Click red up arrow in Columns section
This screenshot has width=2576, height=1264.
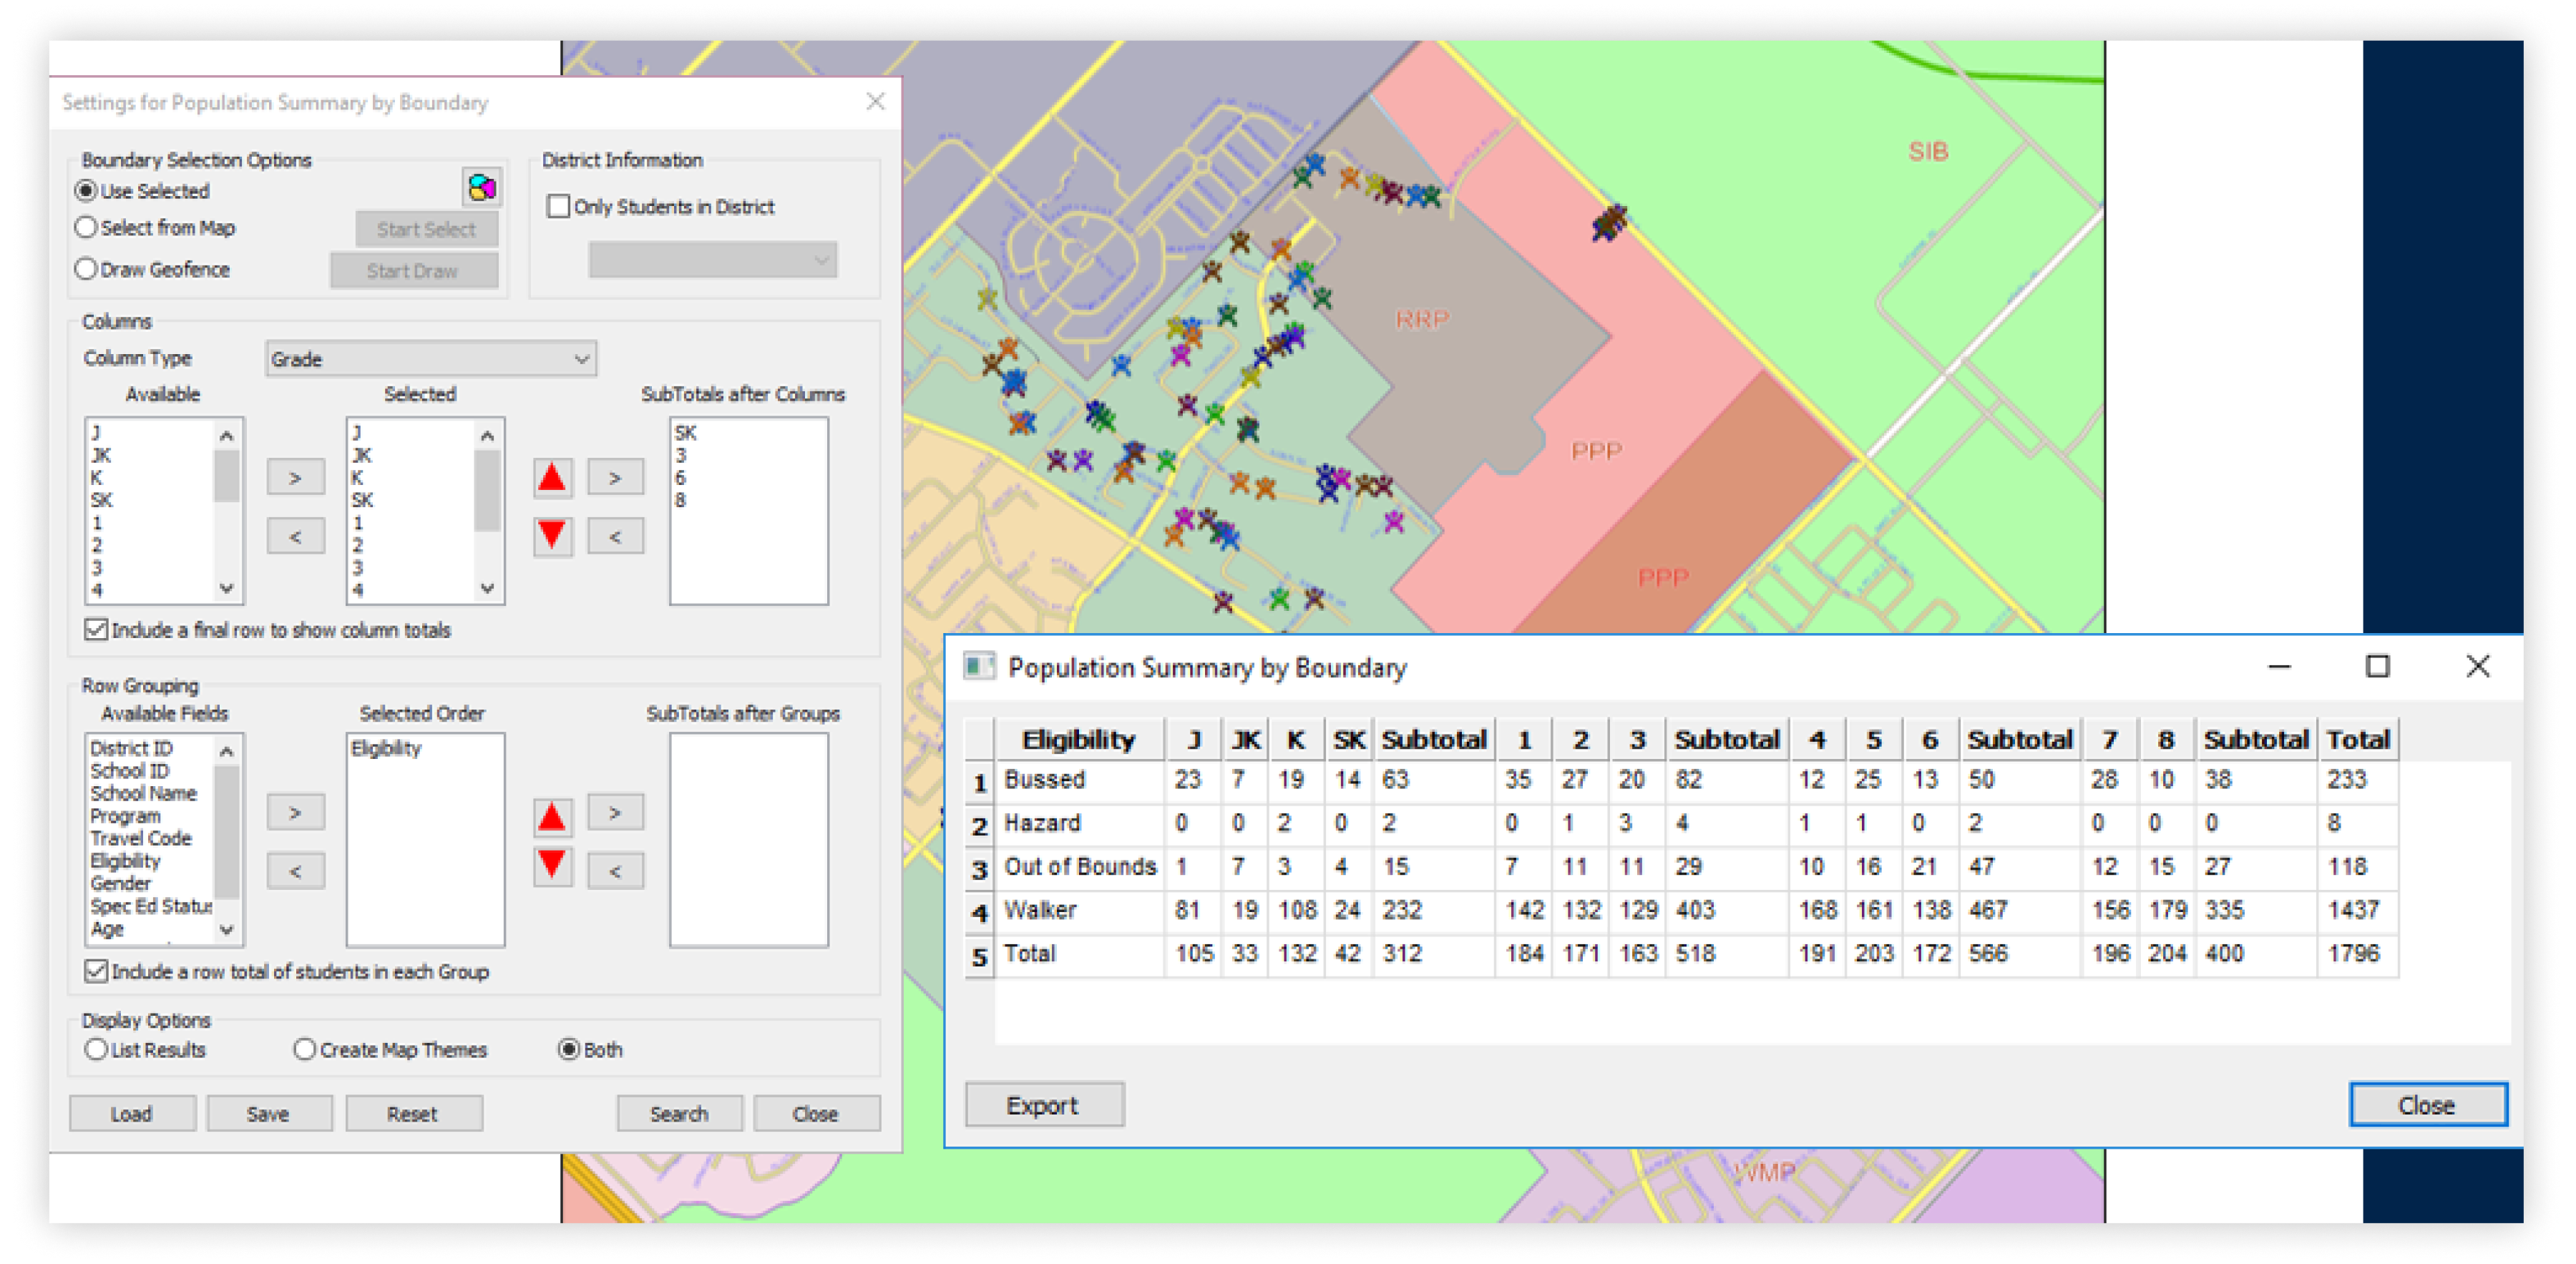pyautogui.click(x=552, y=477)
